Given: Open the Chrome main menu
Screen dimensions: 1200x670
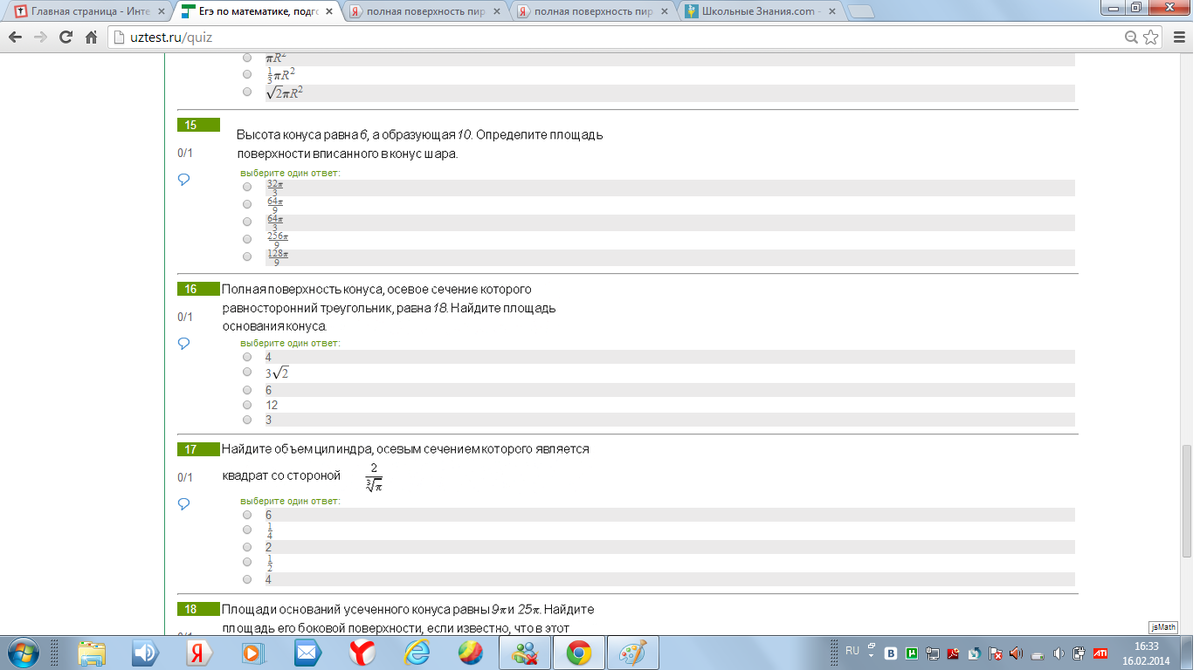Looking at the screenshot, I should point(1178,37).
